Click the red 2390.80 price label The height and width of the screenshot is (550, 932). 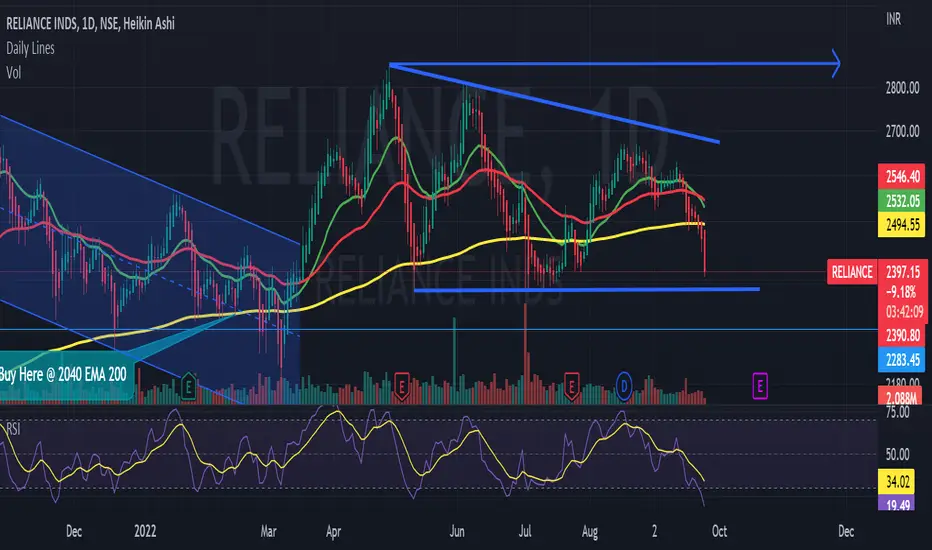(x=902, y=335)
